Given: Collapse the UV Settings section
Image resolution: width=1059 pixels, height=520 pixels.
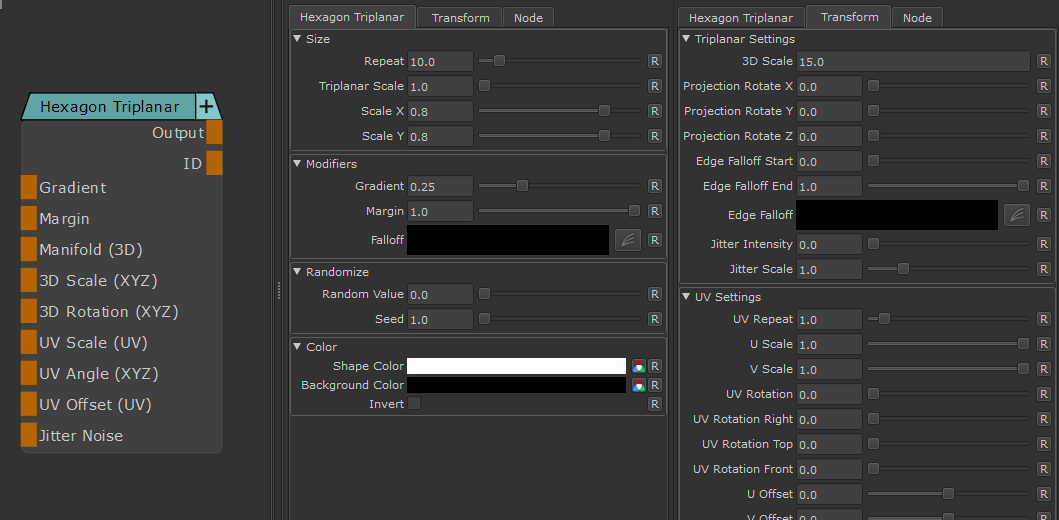Looking at the screenshot, I should [687, 297].
